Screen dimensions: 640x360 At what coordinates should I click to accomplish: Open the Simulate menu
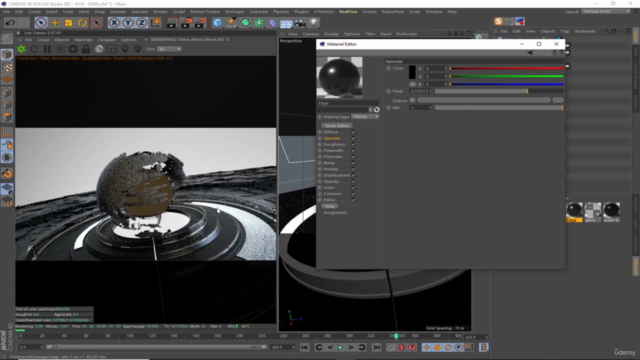pos(140,12)
